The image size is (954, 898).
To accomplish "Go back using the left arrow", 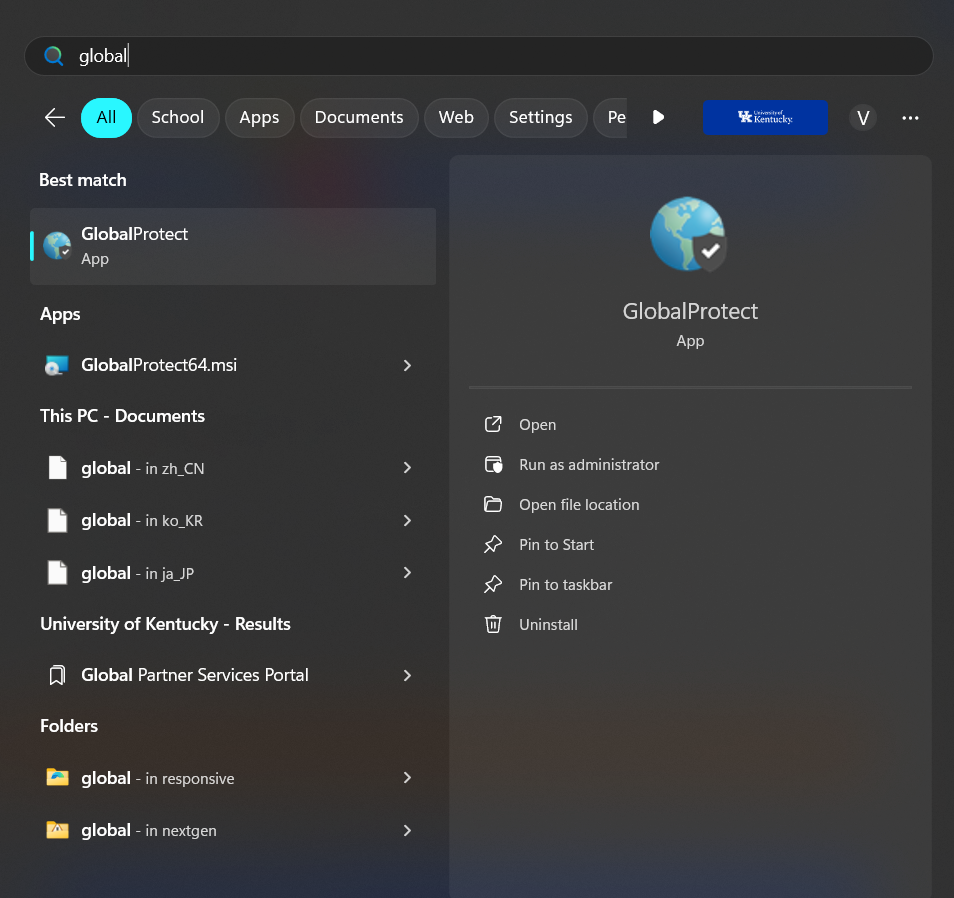I will (x=55, y=117).
